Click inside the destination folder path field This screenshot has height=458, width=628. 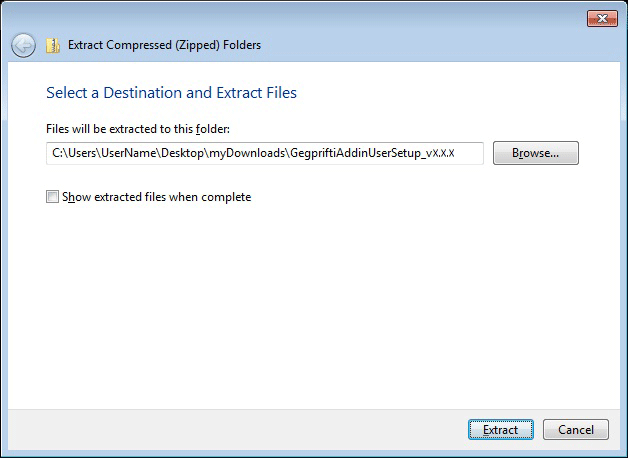pyautogui.click(x=265, y=153)
